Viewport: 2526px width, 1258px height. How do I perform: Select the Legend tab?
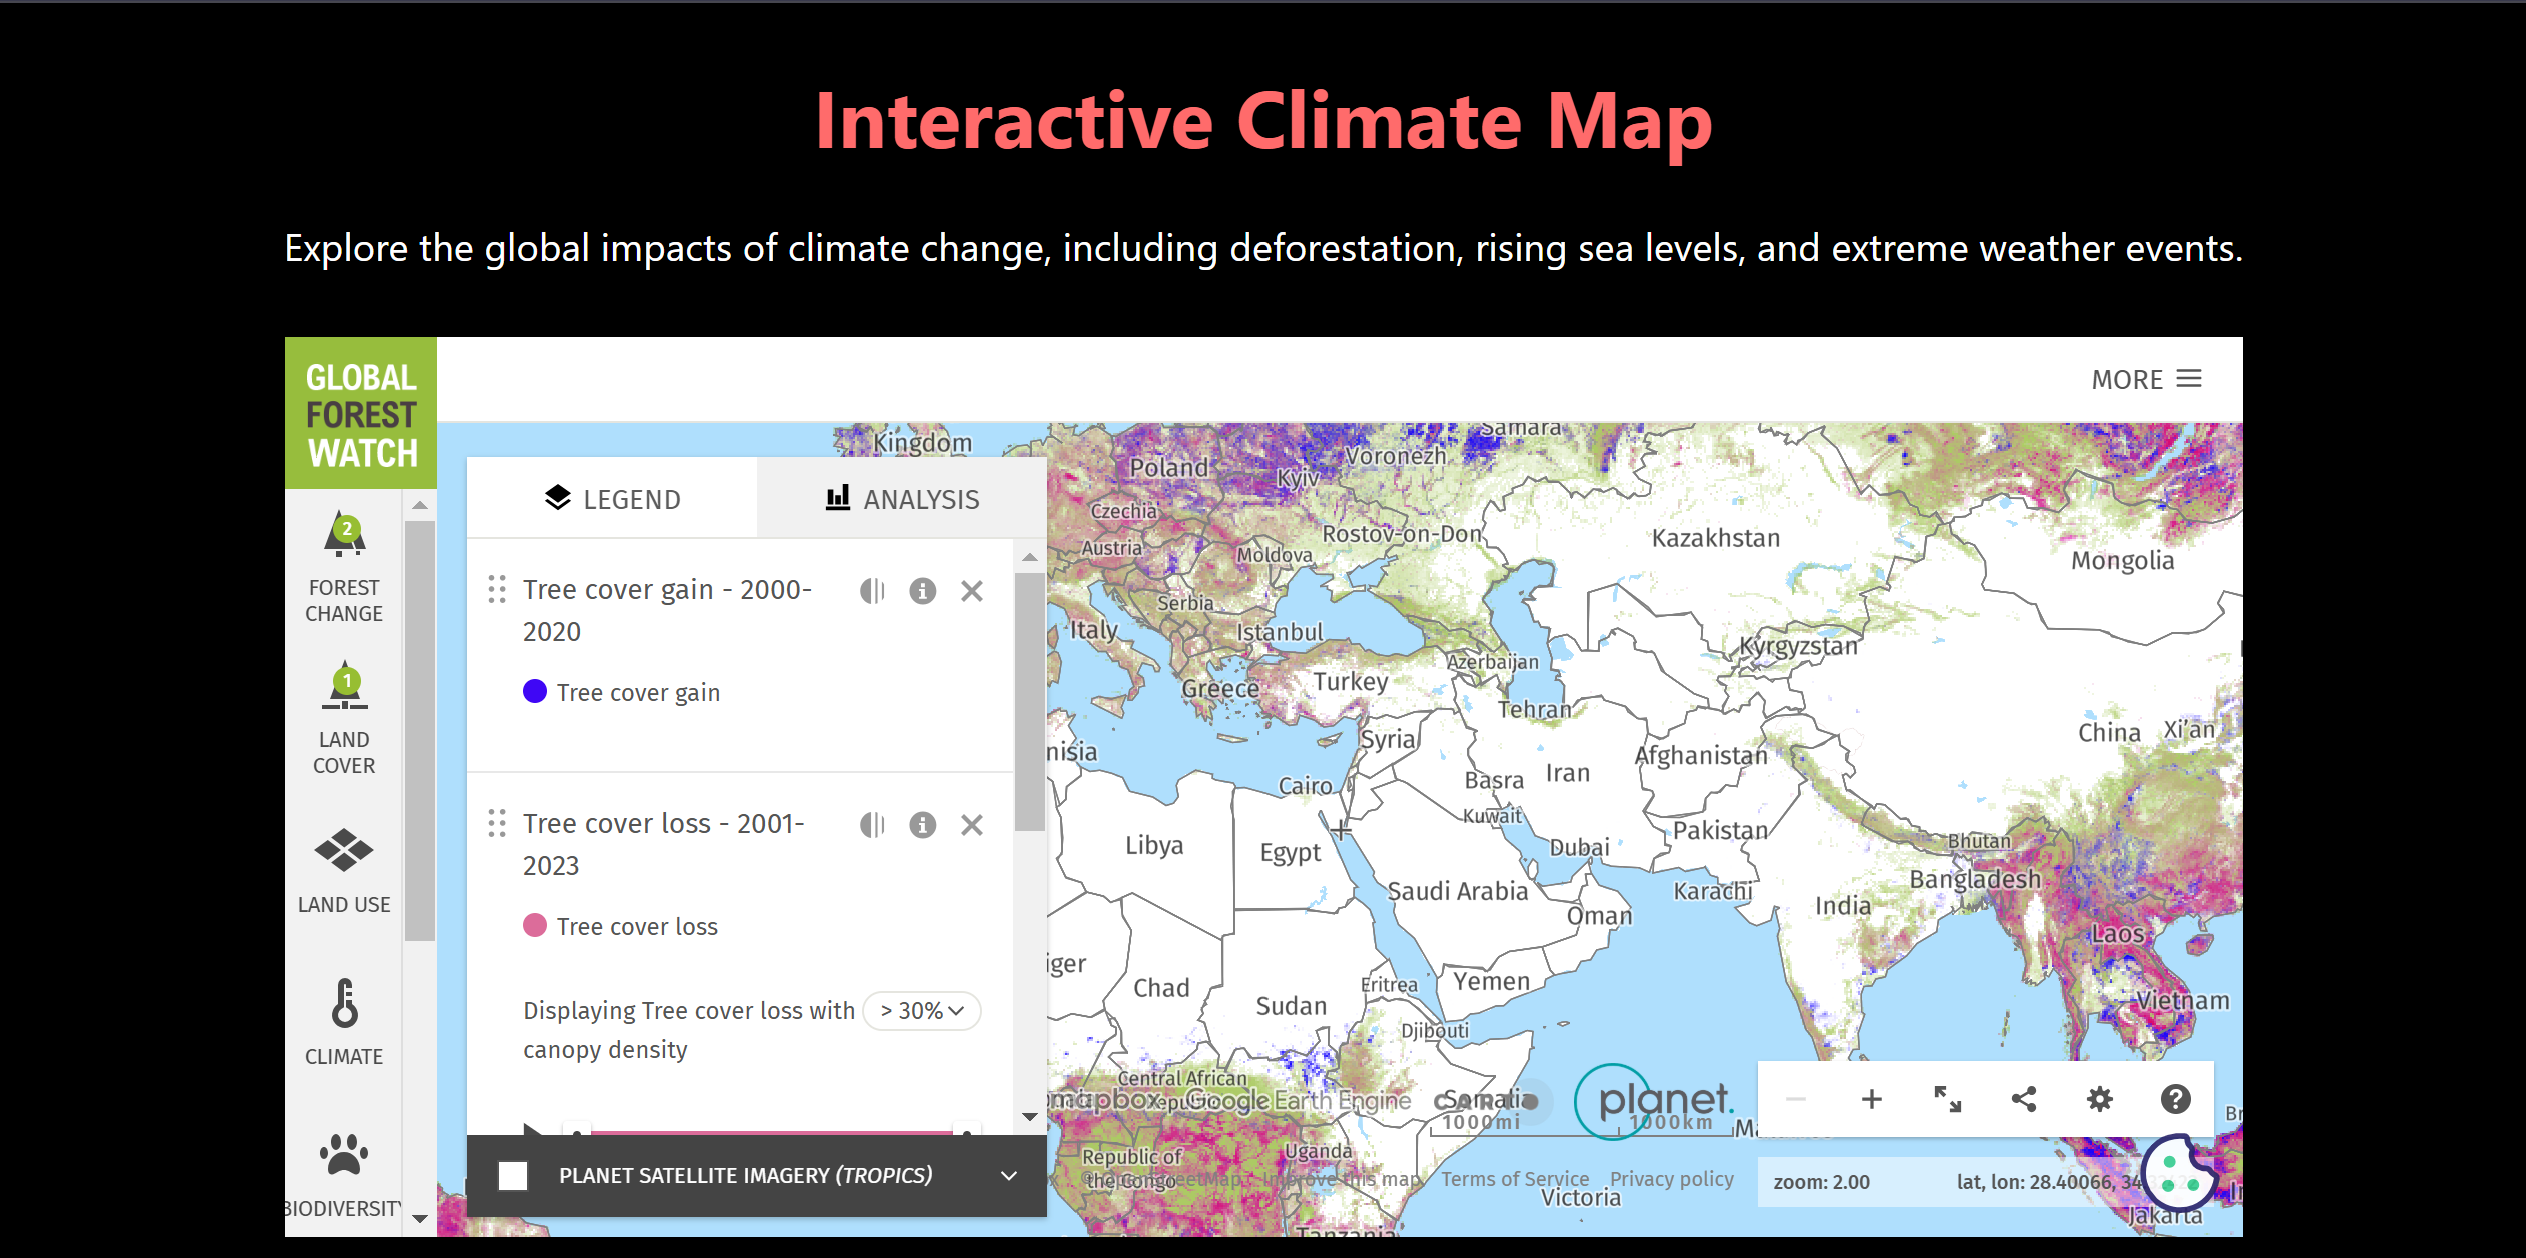coord(612,499)
